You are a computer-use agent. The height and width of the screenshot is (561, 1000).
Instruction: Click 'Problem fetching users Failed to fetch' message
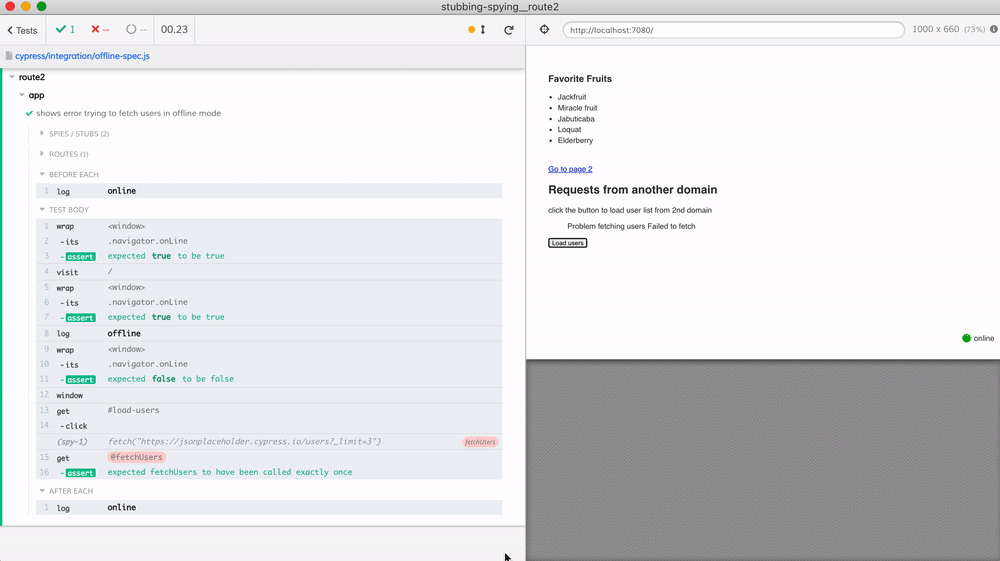(x=631, y=226)
